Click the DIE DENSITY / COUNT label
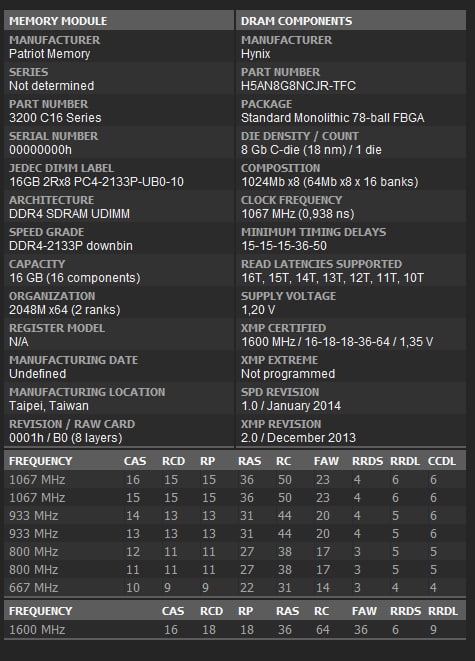Viewport: 475px width, 661px height. coord(300,136)
